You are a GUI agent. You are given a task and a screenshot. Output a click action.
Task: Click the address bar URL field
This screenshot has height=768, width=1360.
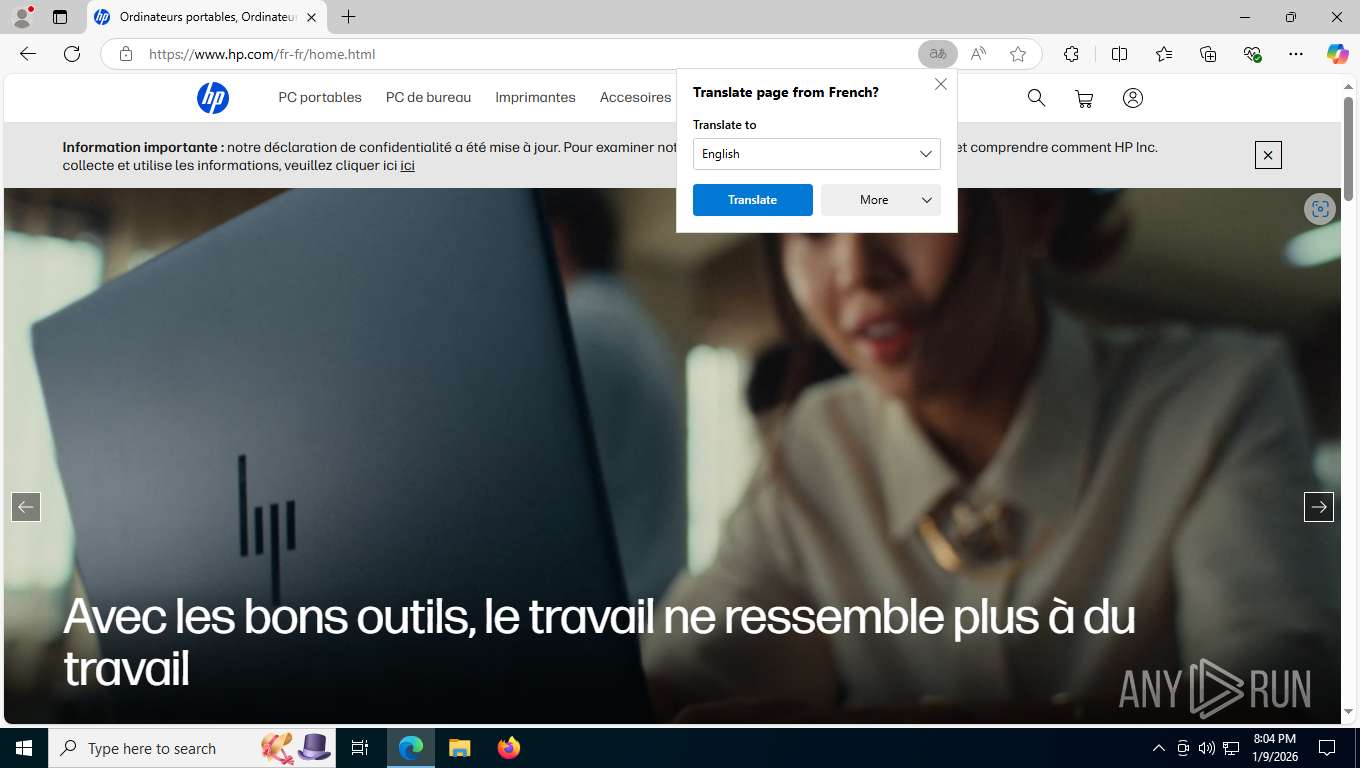coord(525,54)
